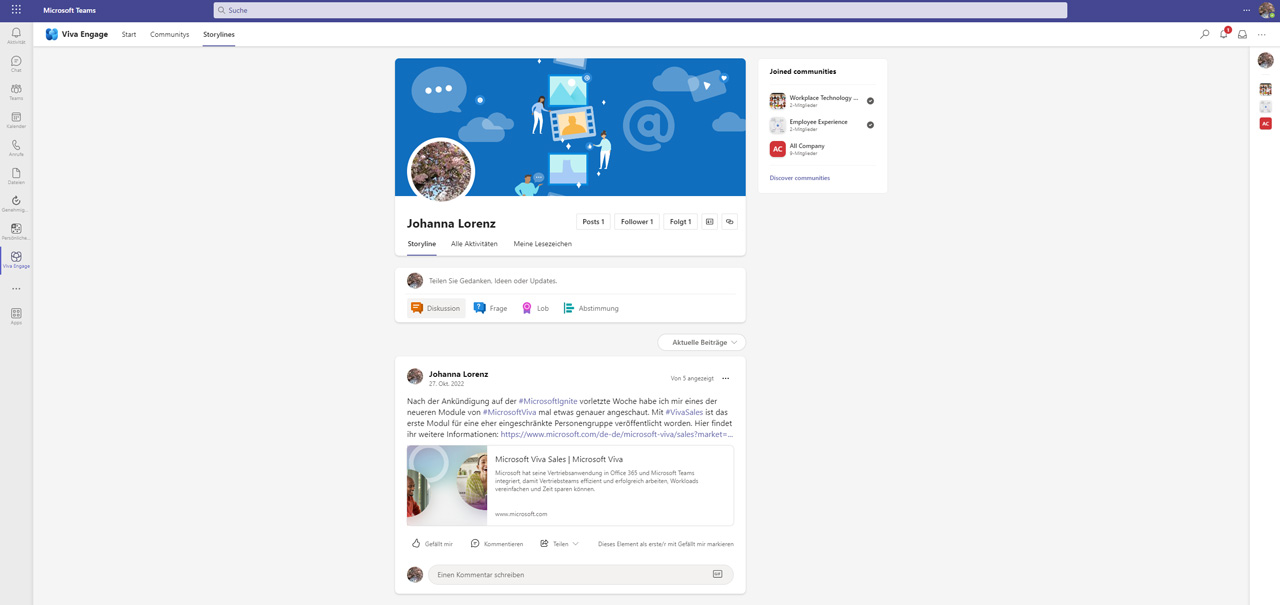Viewport: 1280px width, 605px height.
Task: Select the Abstimmung post type
Action: coord(590,308)
